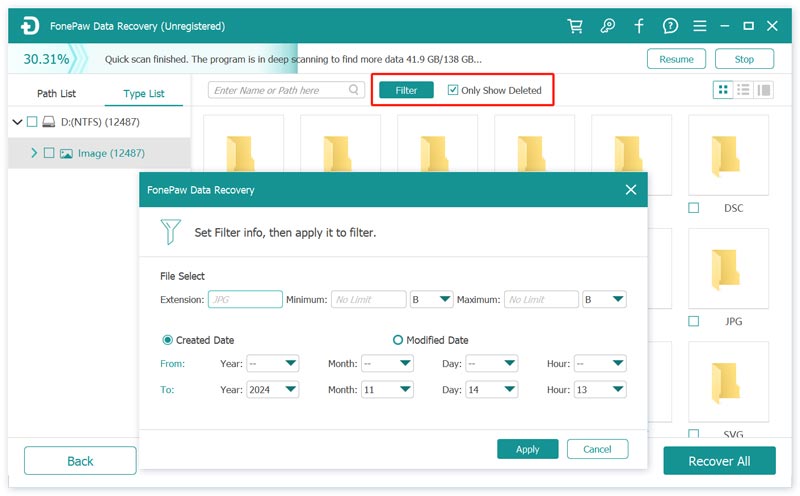The width and height of the screenshot is (800, 496).
Task: Uncheck Only Show Deleted checkbox
Action: [x=453, y=90]
